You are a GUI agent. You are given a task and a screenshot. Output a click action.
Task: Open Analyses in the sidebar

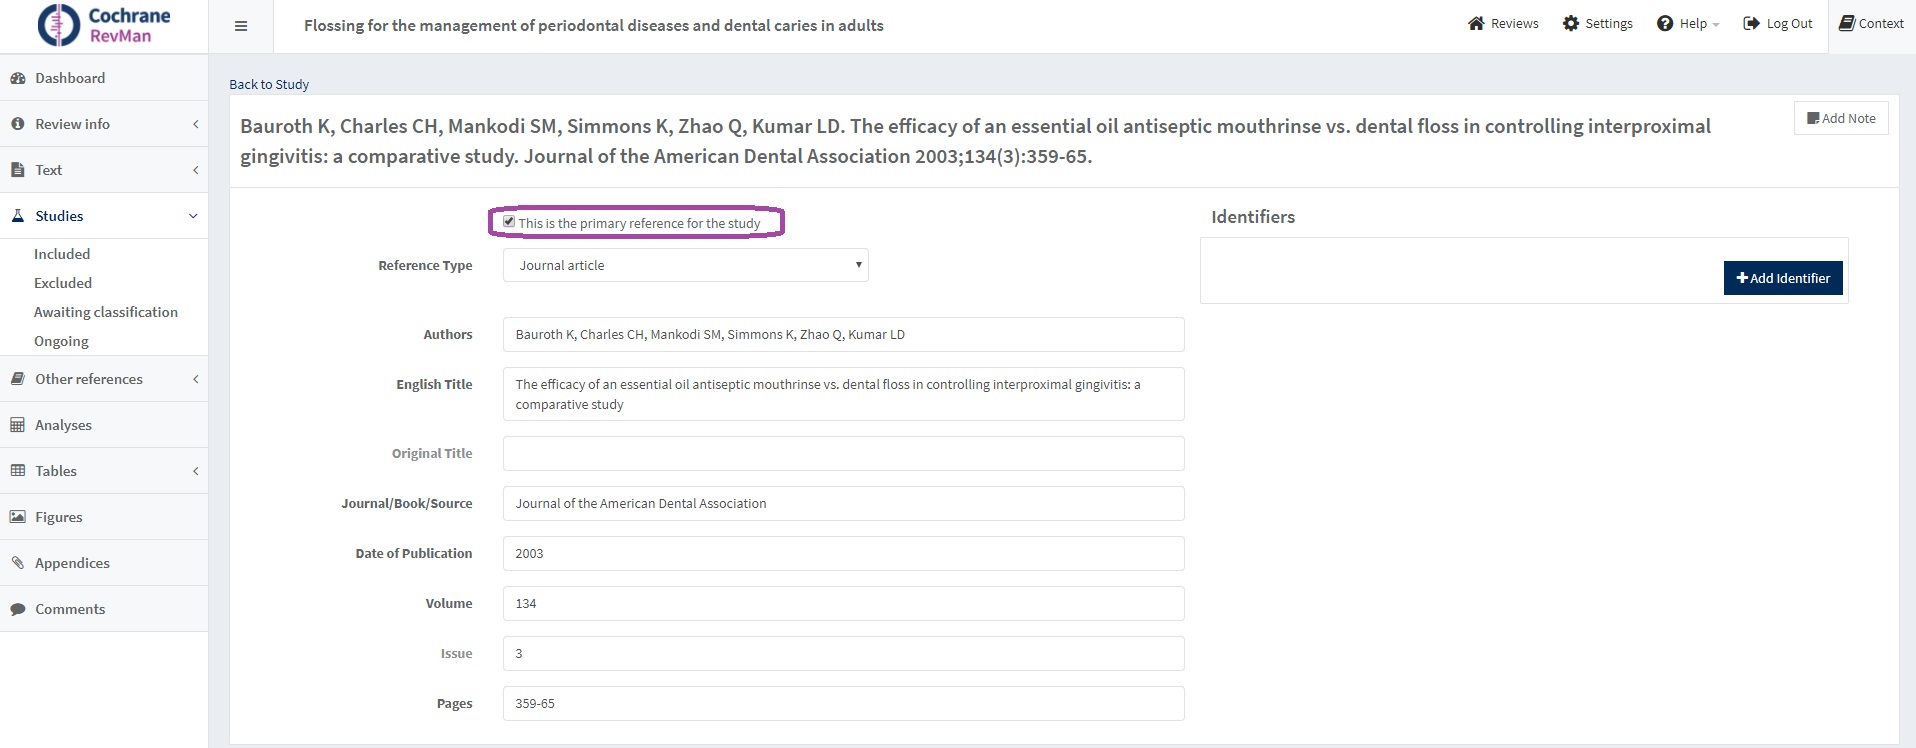coord(63,425)
